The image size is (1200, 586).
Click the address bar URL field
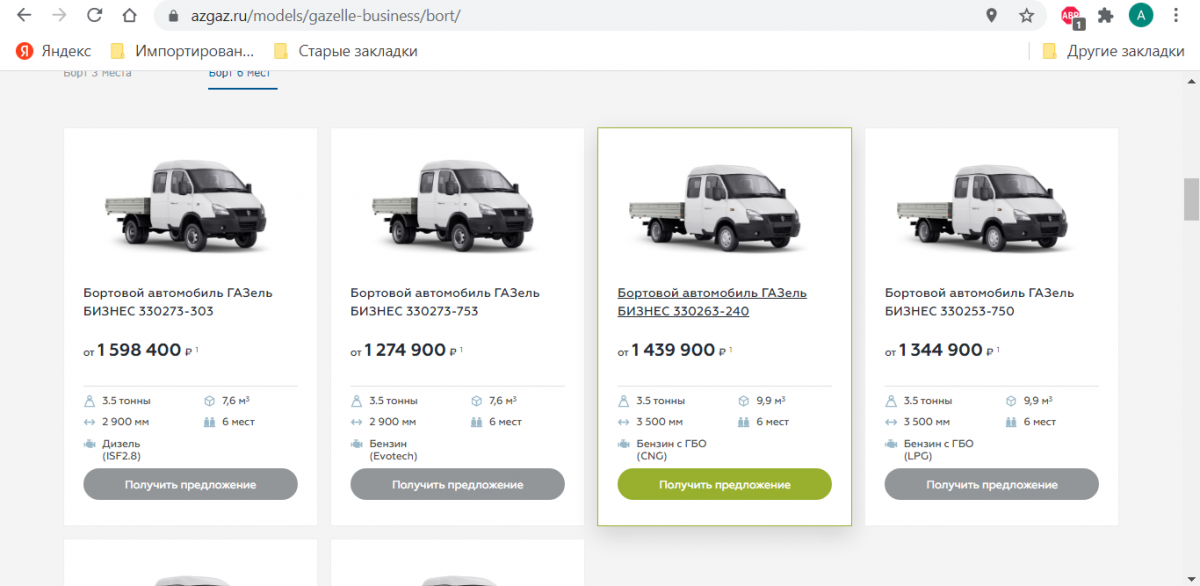pyautogui.click(x=560, y=16)
